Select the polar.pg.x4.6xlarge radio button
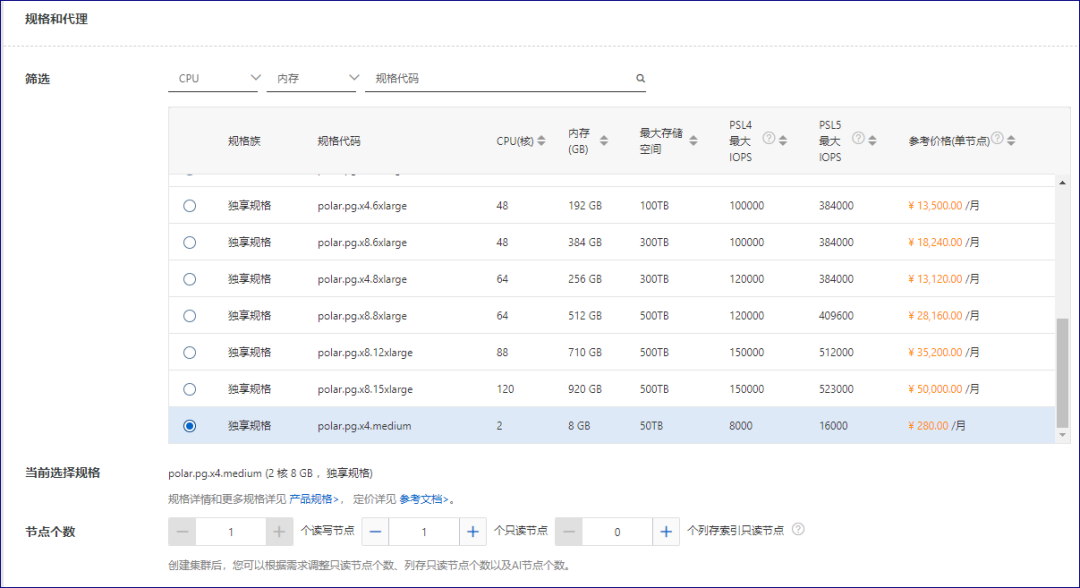1080x588 pixels. coord(190,205)
